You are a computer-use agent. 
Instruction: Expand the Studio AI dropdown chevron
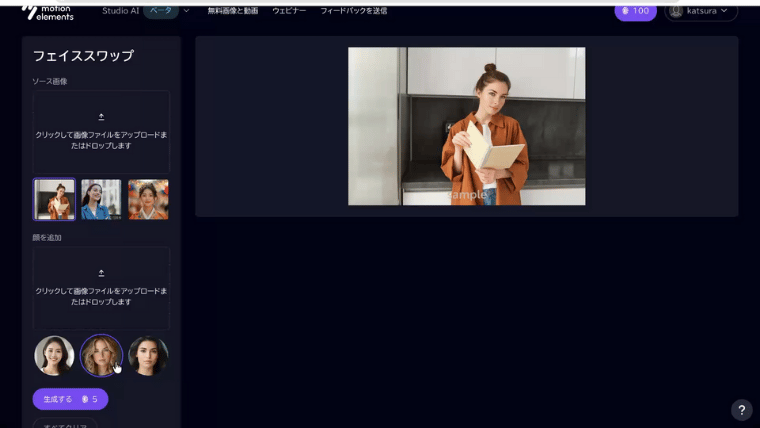[186, 11]
